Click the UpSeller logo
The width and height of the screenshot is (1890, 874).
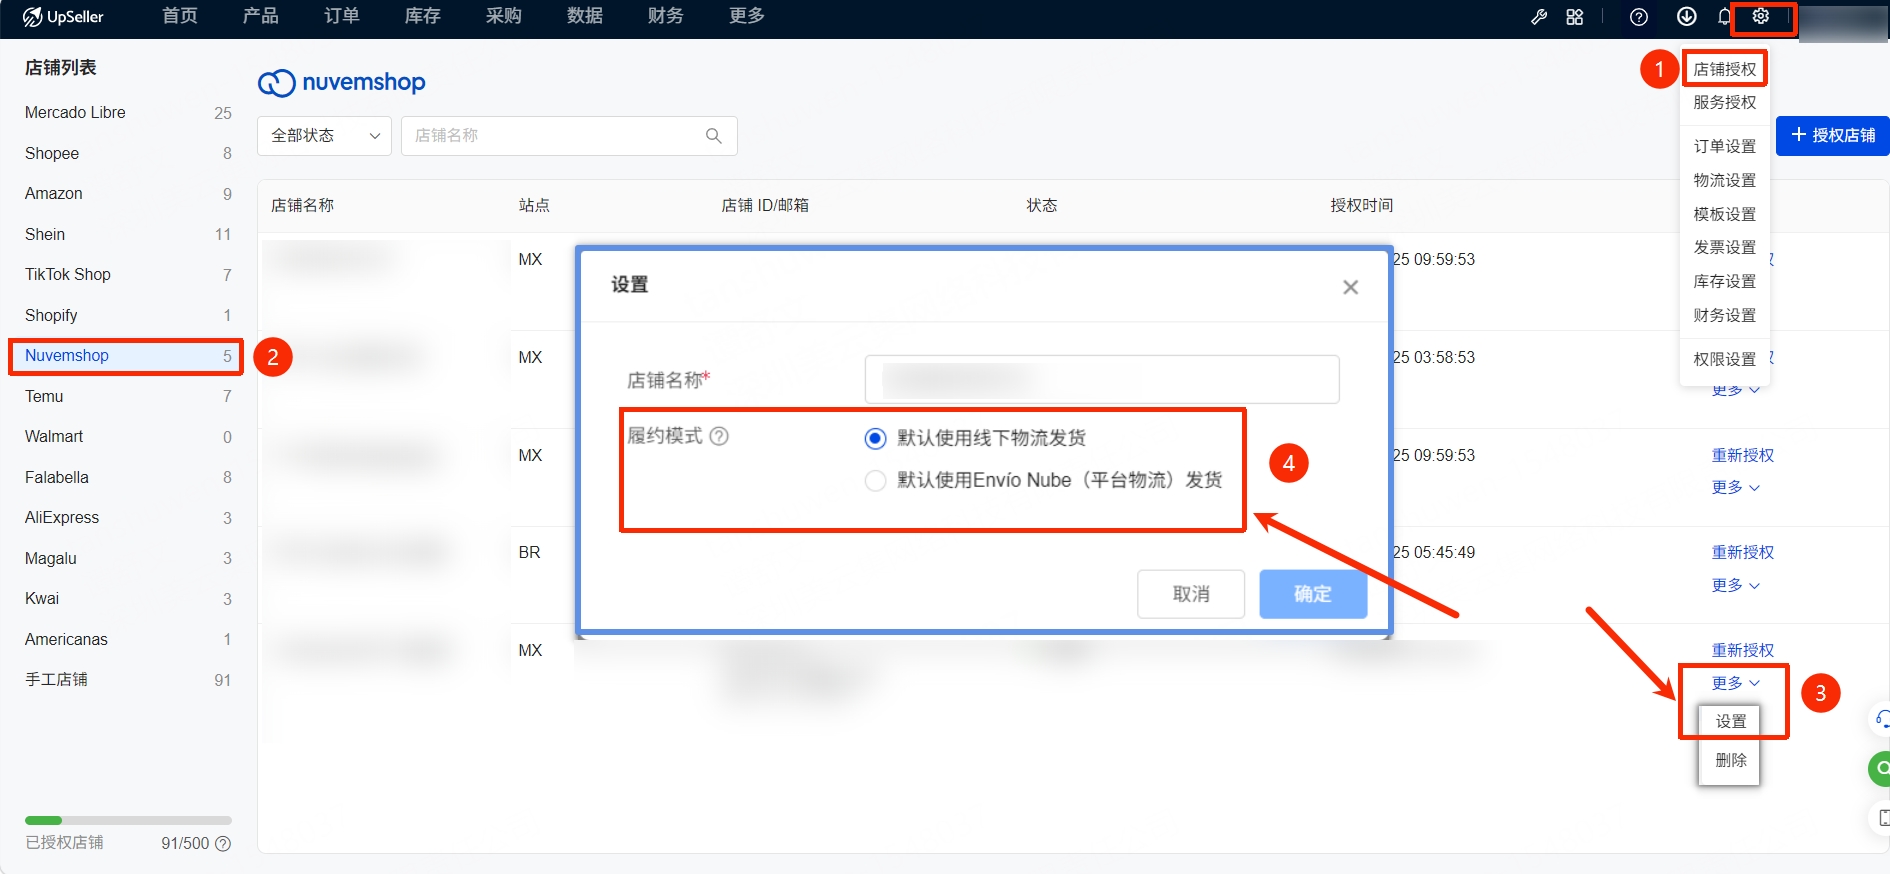click(63, 17)
